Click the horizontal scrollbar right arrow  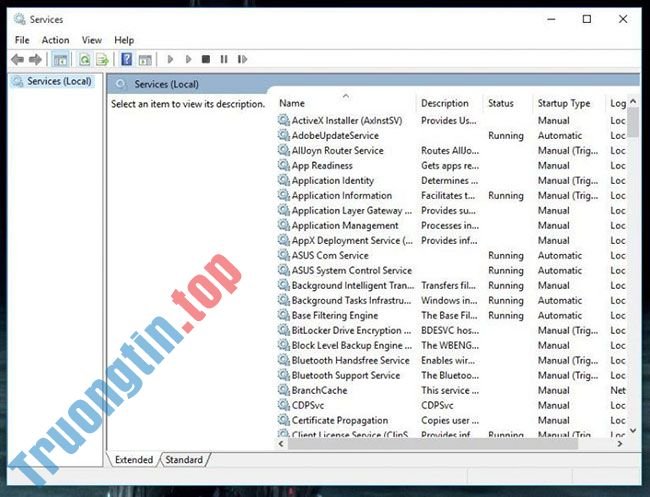coord(620,444)
